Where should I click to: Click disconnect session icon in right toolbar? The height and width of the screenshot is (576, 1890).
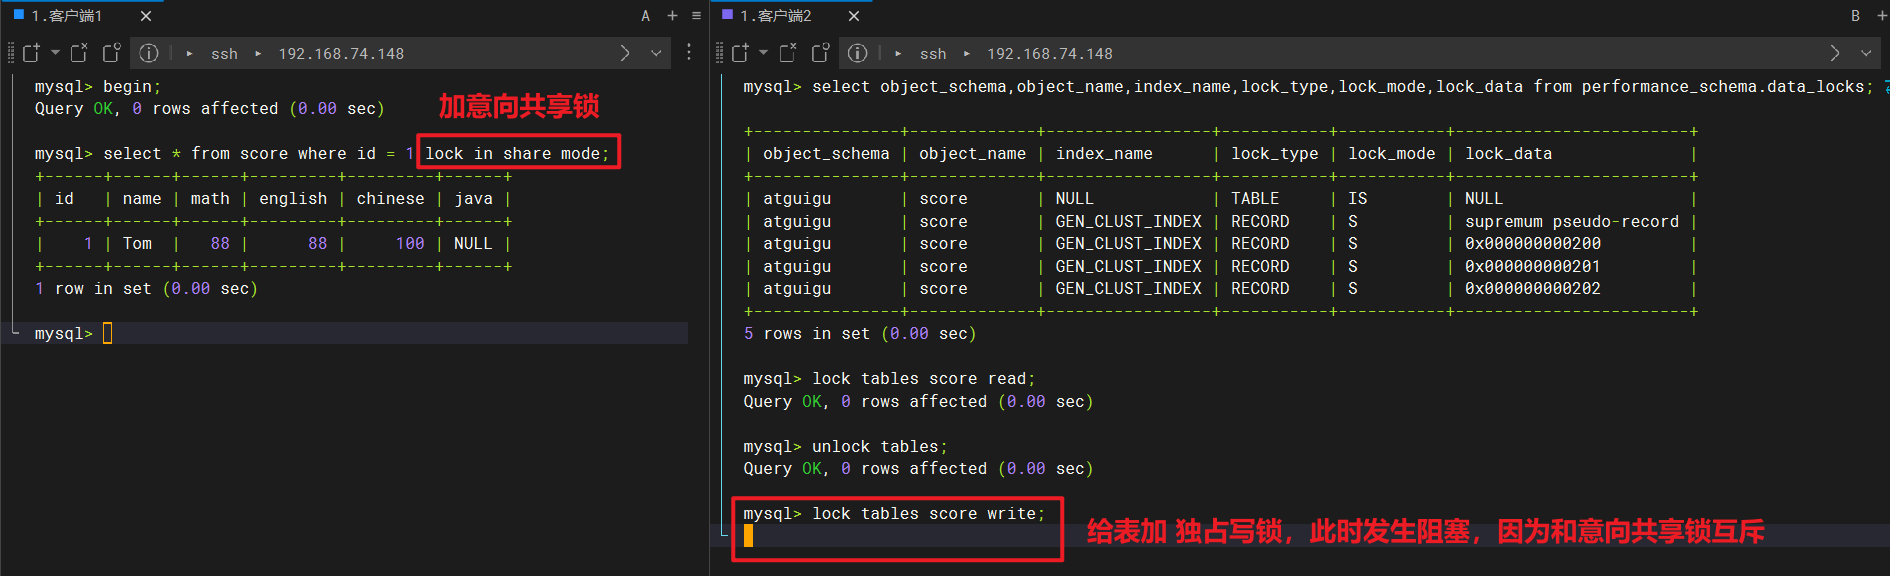pos(789,53)
